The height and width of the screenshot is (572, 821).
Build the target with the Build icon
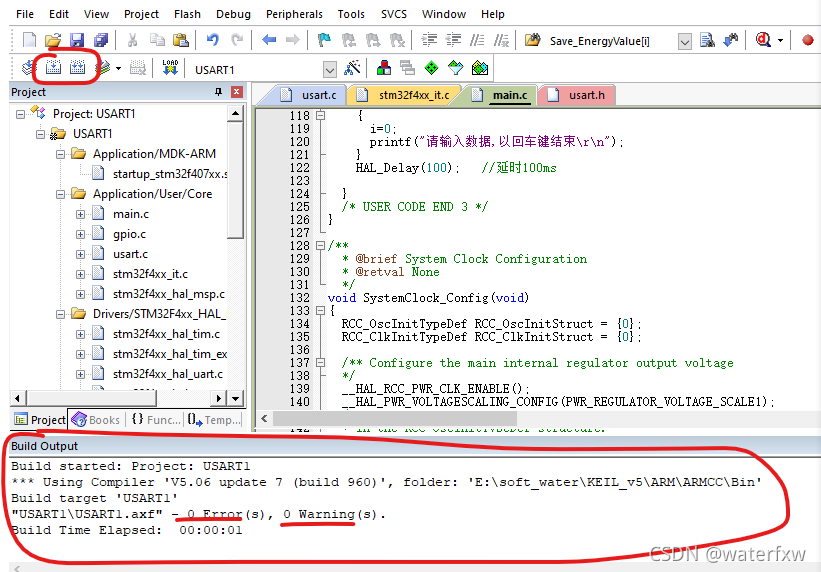53,68
